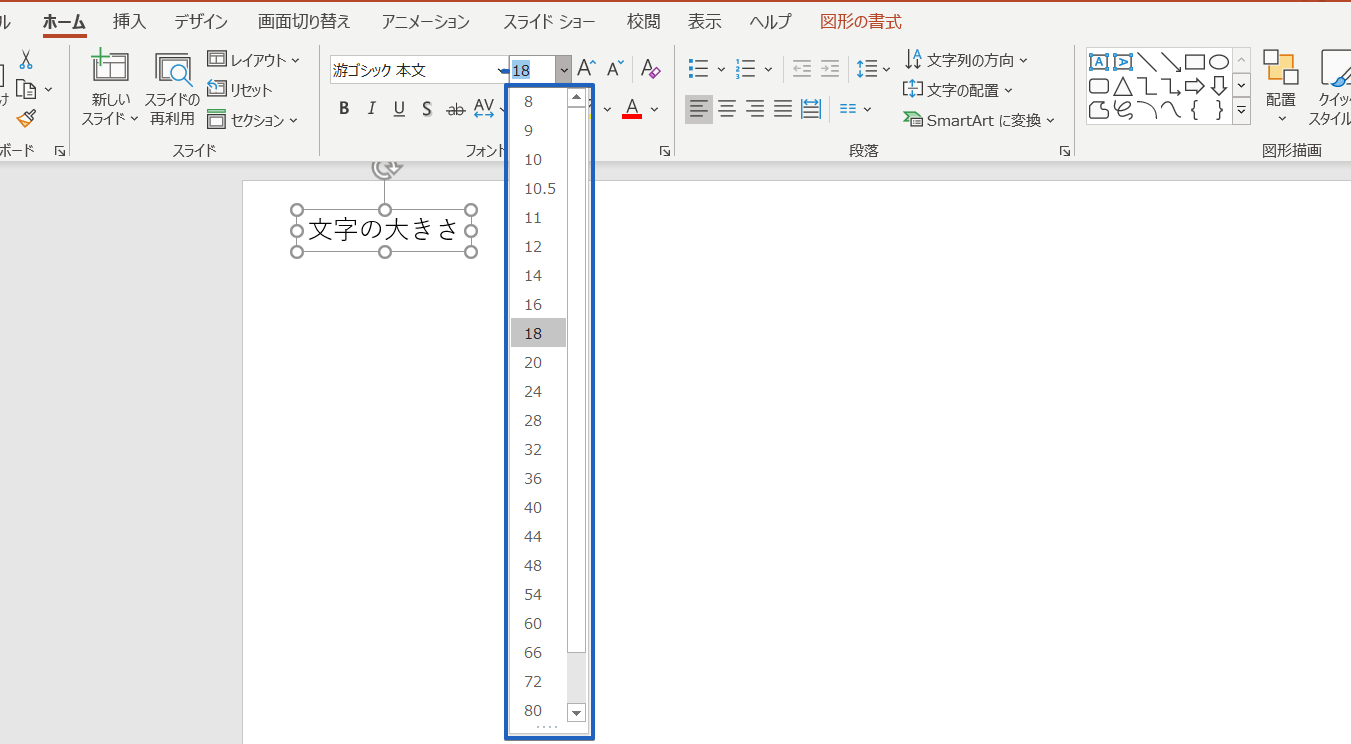Select the right arrow shape

coord(1194,86)
